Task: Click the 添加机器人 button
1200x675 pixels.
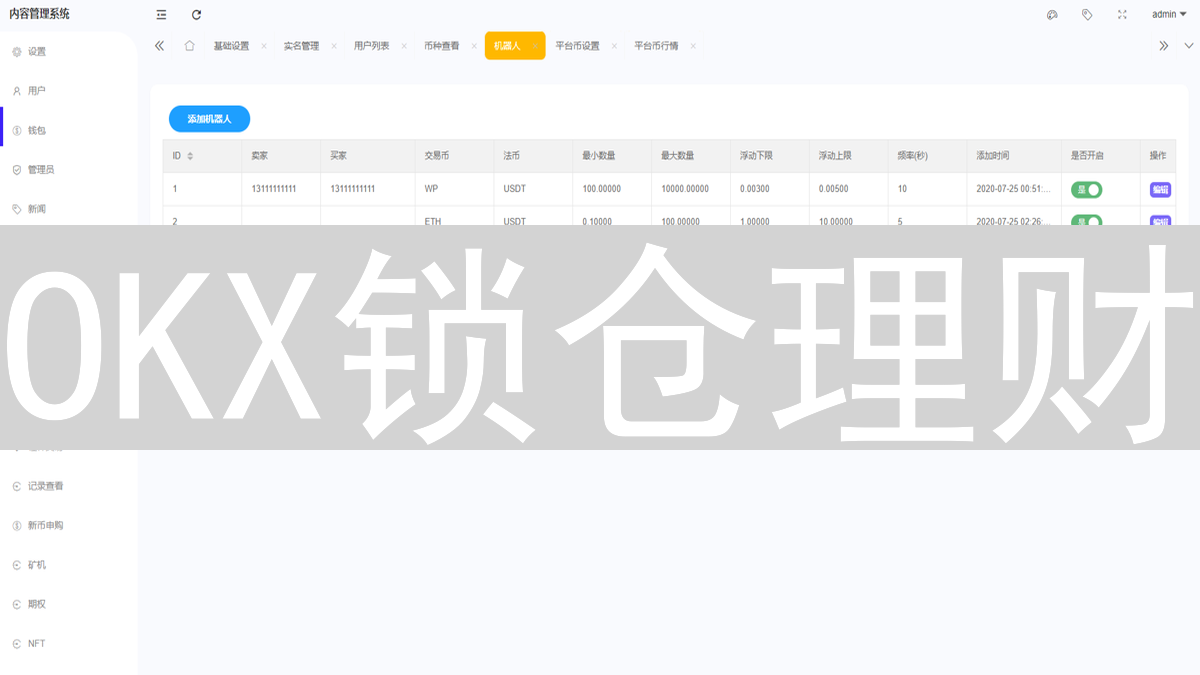Action: (x=209, y=119)
